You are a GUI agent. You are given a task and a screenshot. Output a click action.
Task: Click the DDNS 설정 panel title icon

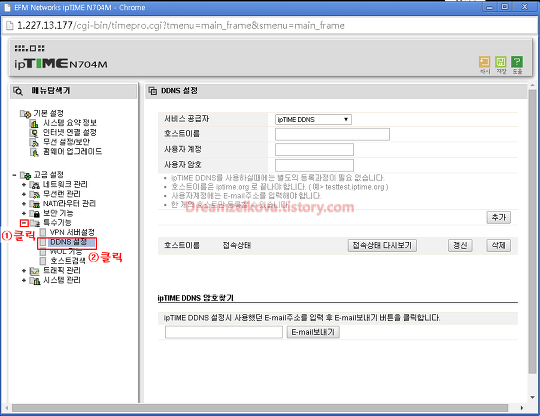click(x=153, y=91)
